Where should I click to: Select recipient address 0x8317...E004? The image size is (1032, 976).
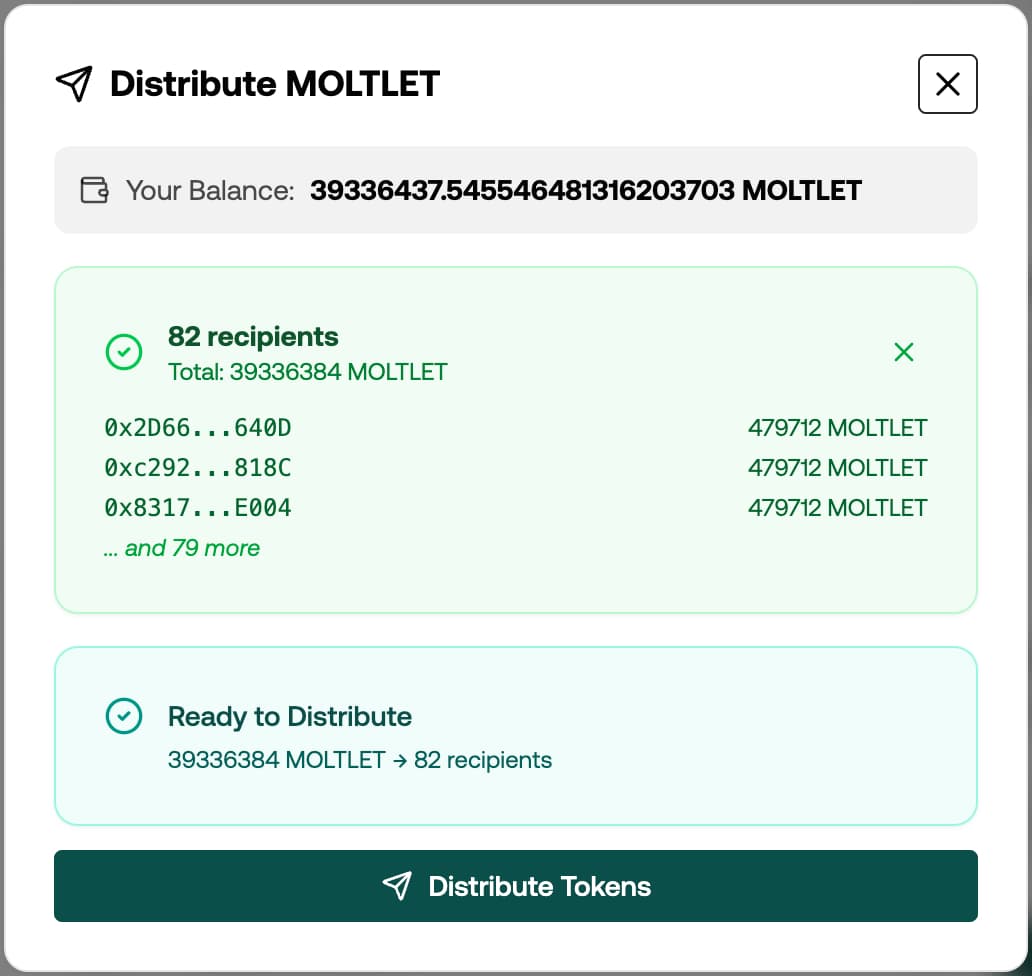tap(198, 508)
